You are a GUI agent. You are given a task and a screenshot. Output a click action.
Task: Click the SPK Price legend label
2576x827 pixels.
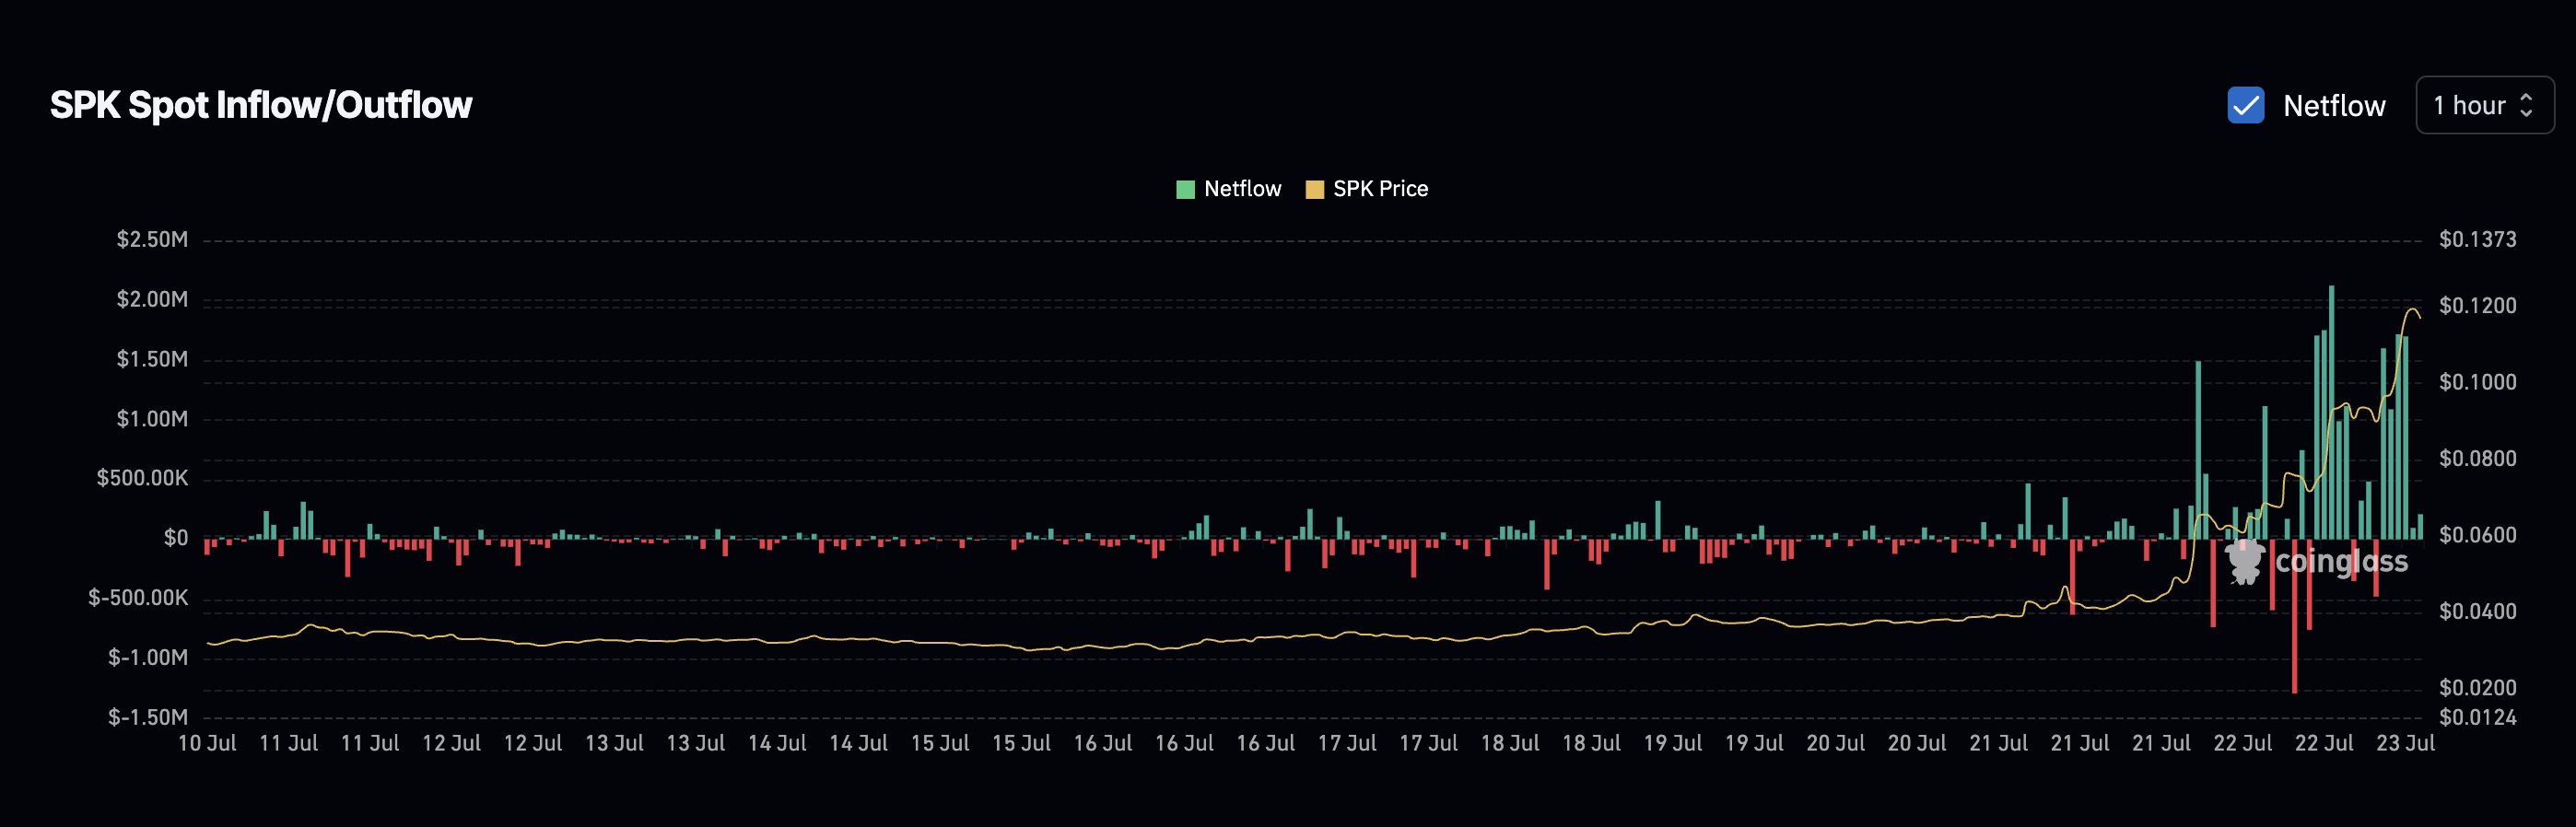1380,189
